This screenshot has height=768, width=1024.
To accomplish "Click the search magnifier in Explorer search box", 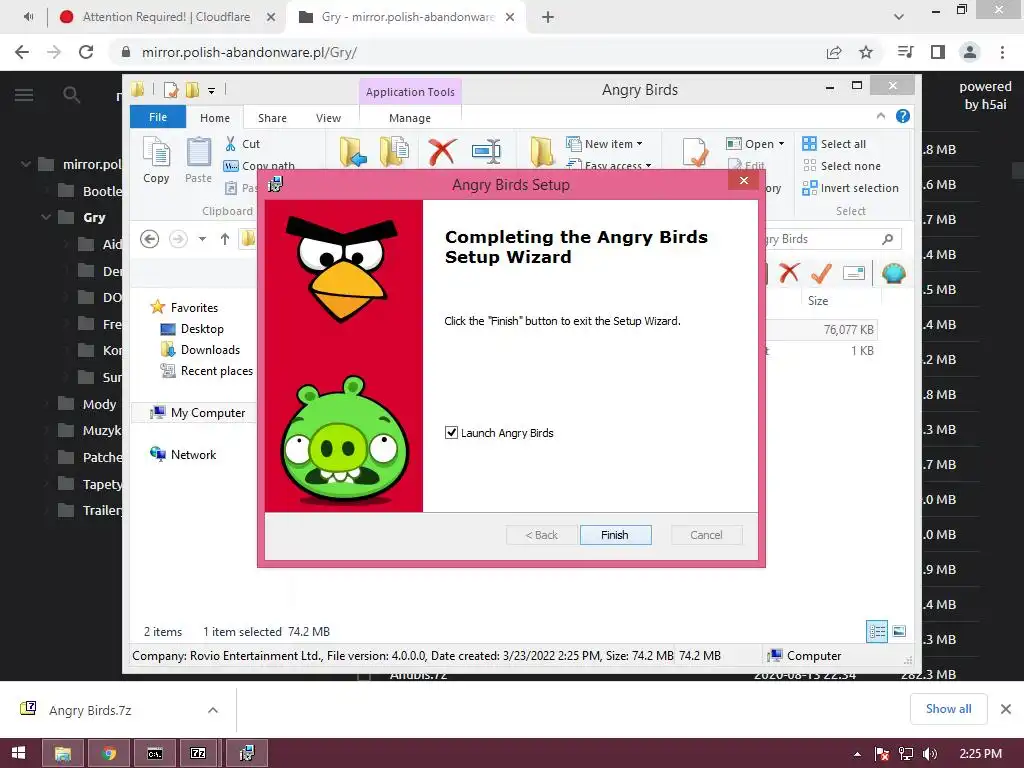I will [888, 239].
